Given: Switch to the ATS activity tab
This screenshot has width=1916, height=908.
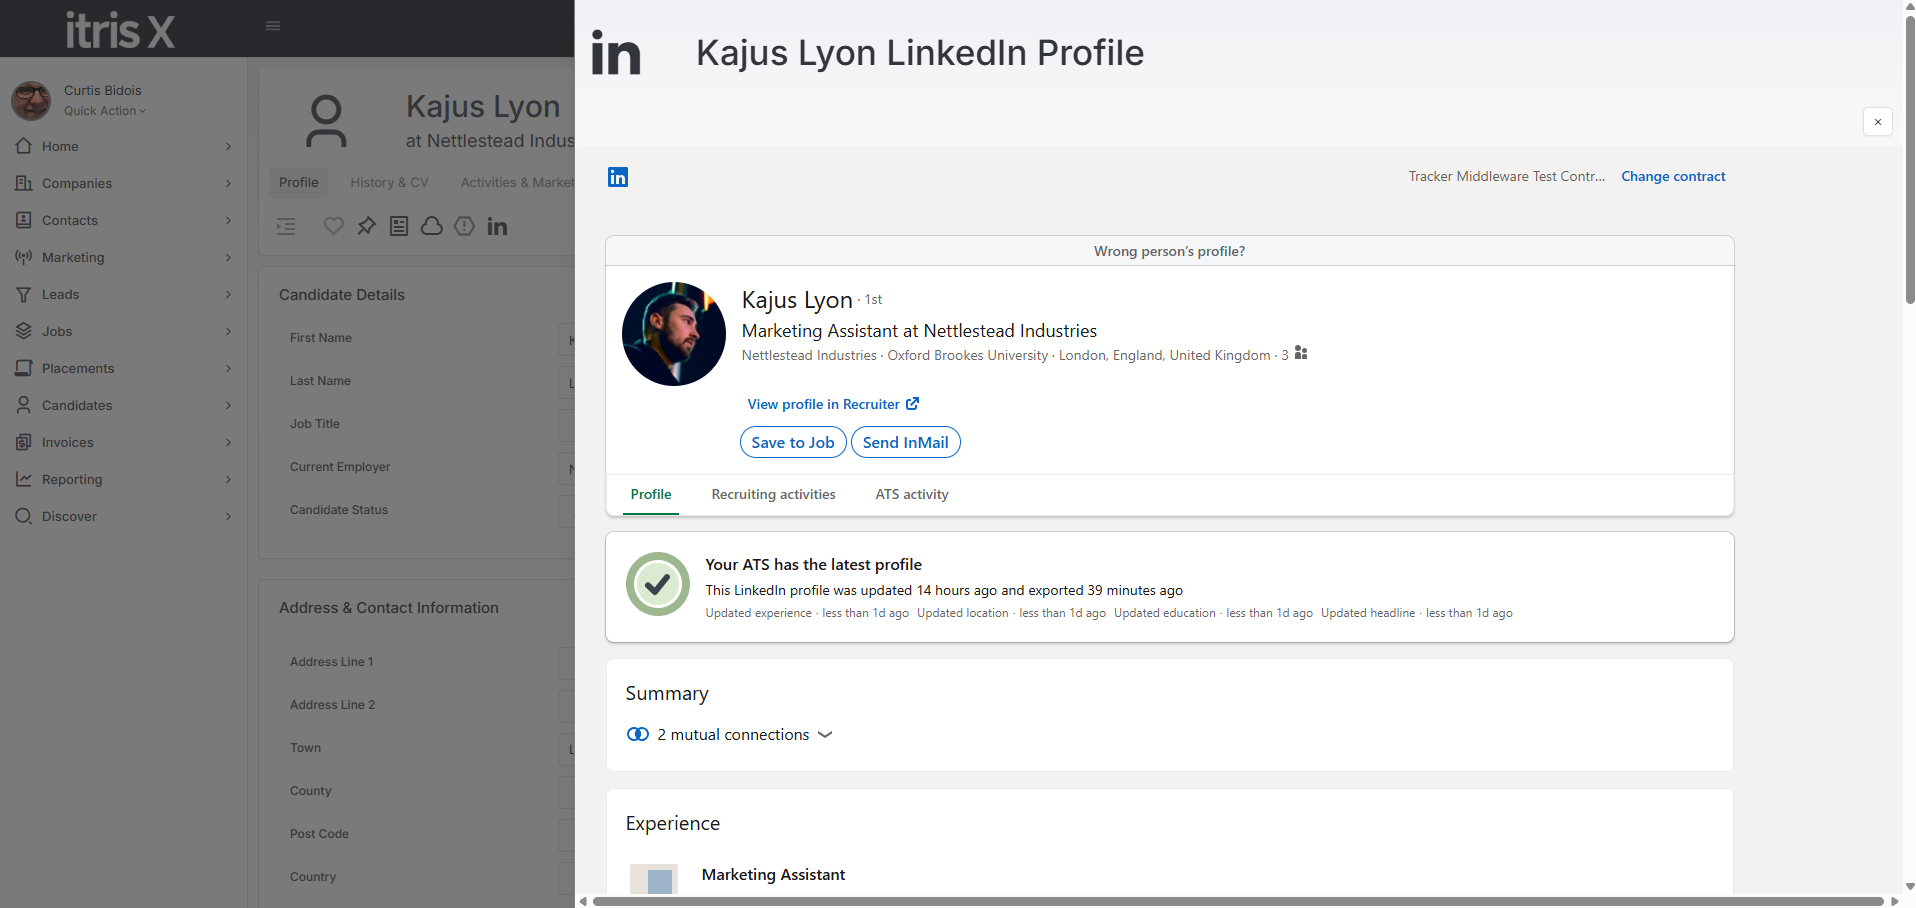Looking at the screenshot, I should tap(912, 494).
